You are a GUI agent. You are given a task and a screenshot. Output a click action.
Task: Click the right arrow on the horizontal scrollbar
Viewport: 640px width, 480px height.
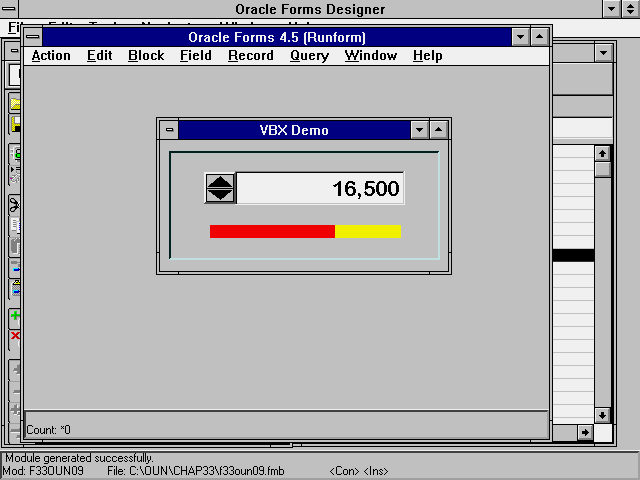pyautogui.click(x=585, y=432)
